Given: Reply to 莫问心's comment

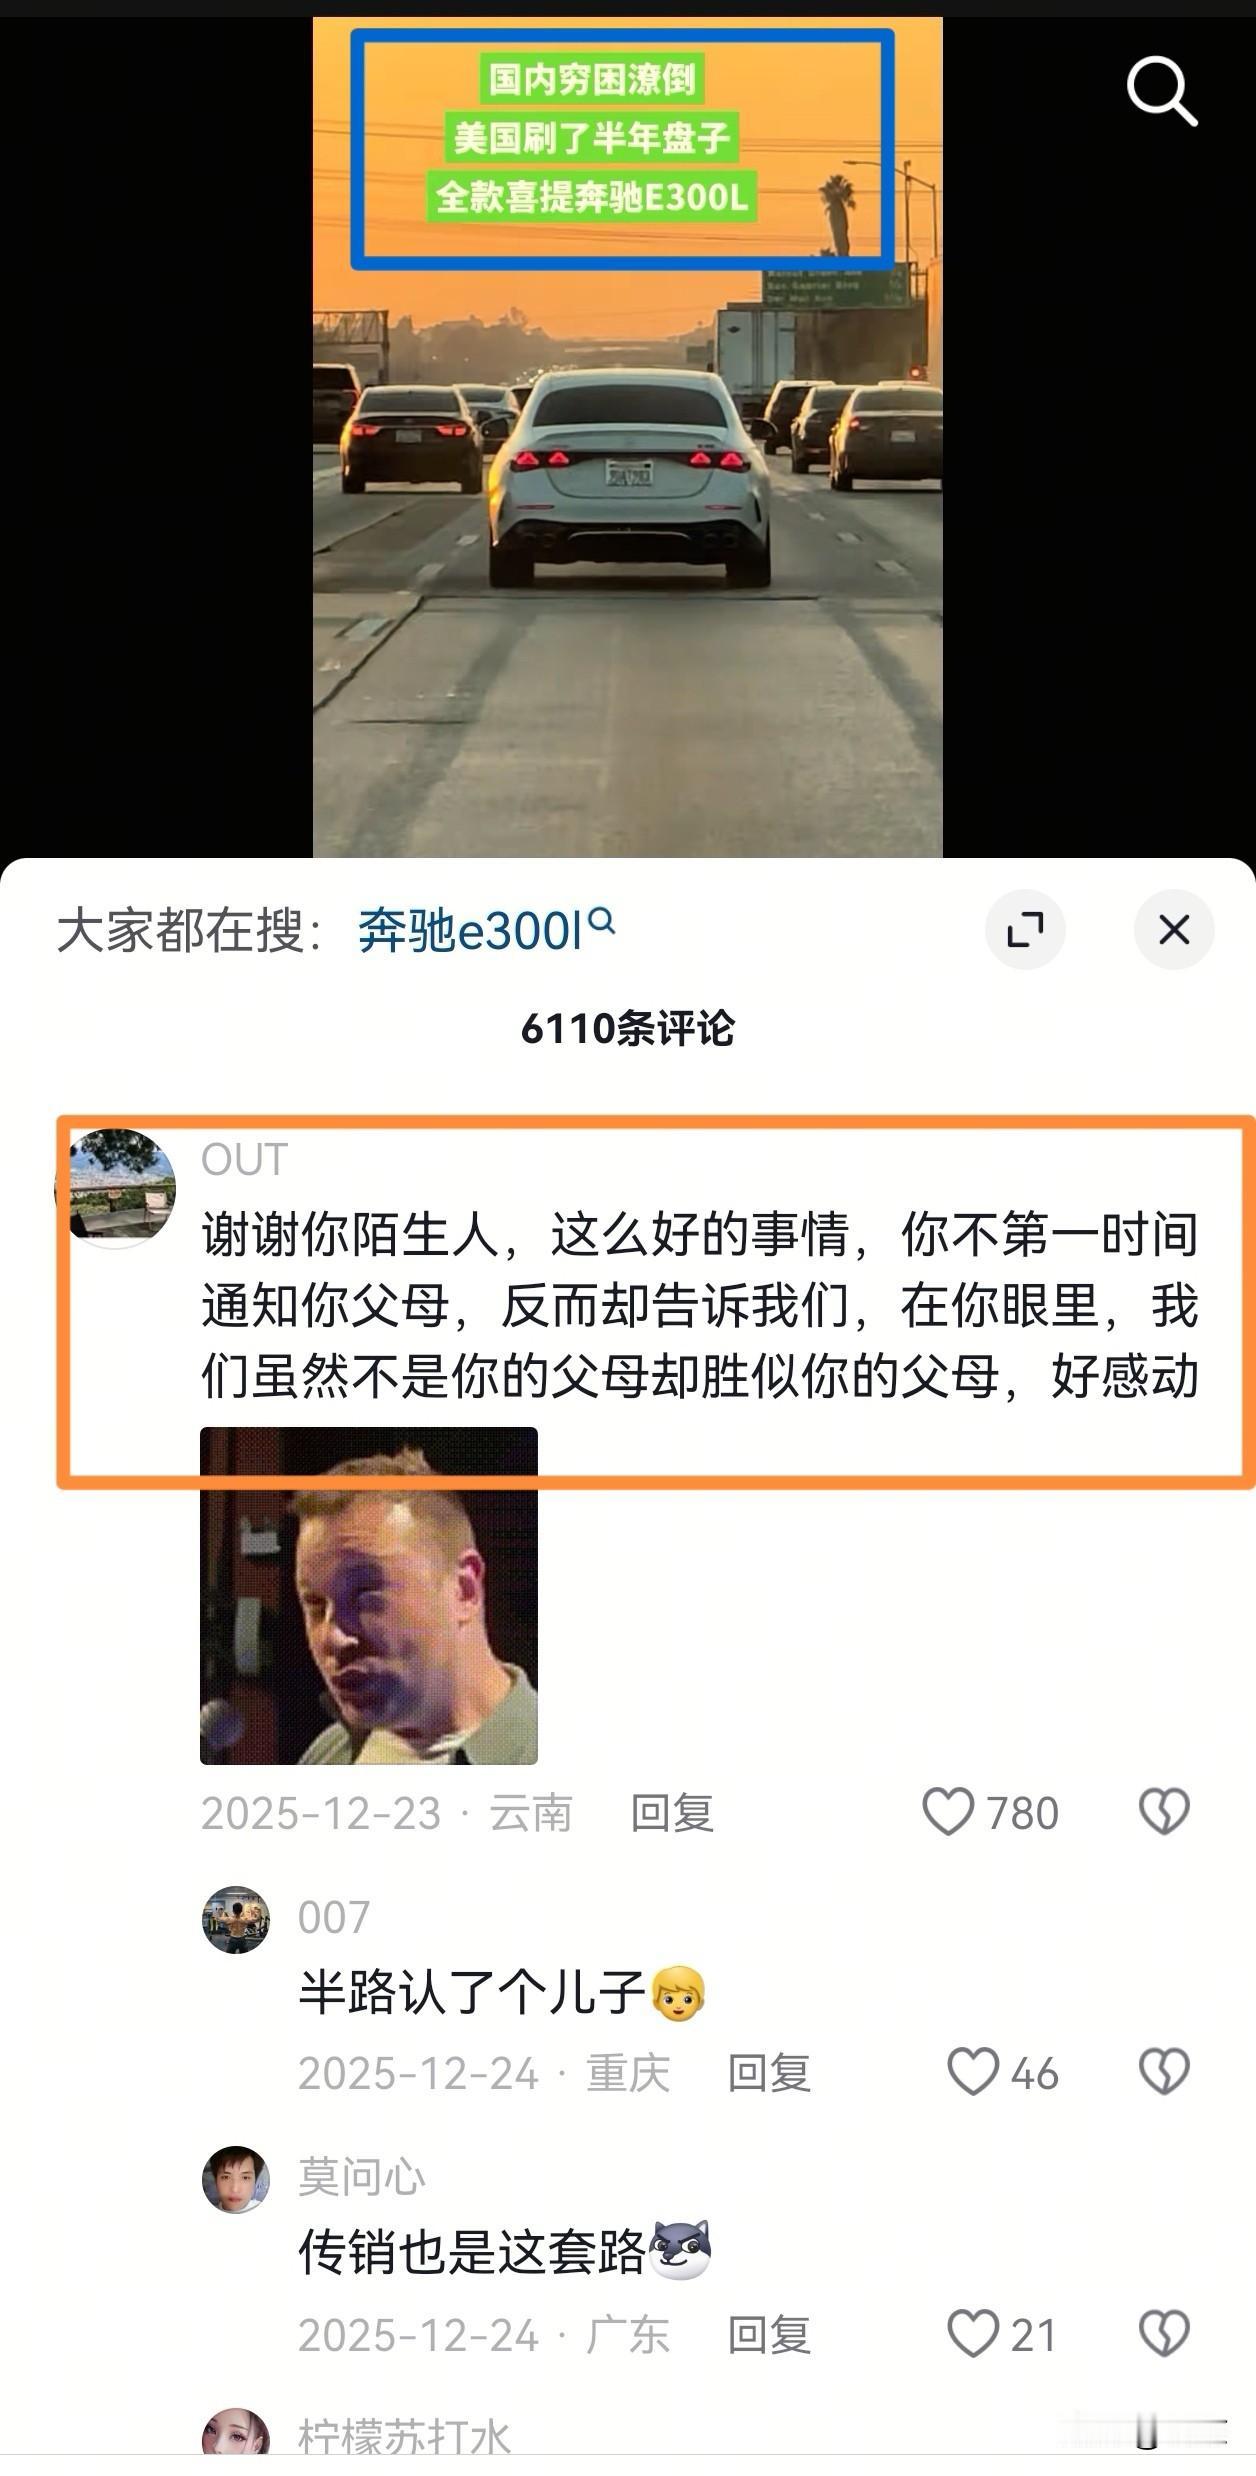Looking at the screenshot, I should (x=769, y=2335).
